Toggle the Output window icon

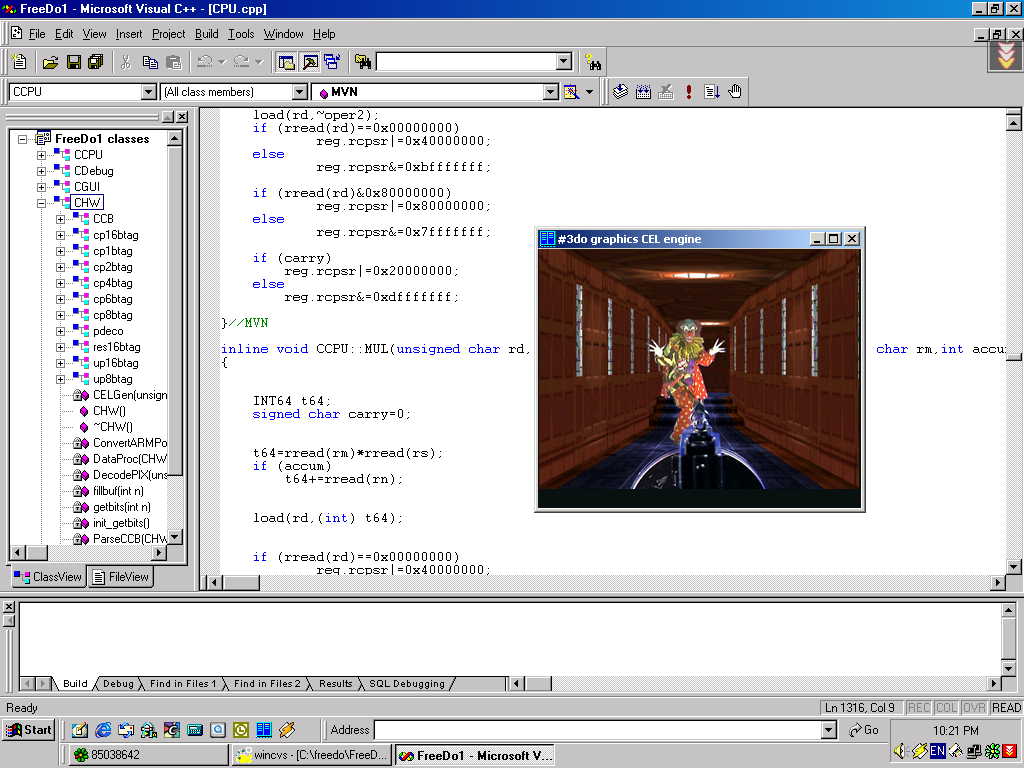tap(310, 62)
